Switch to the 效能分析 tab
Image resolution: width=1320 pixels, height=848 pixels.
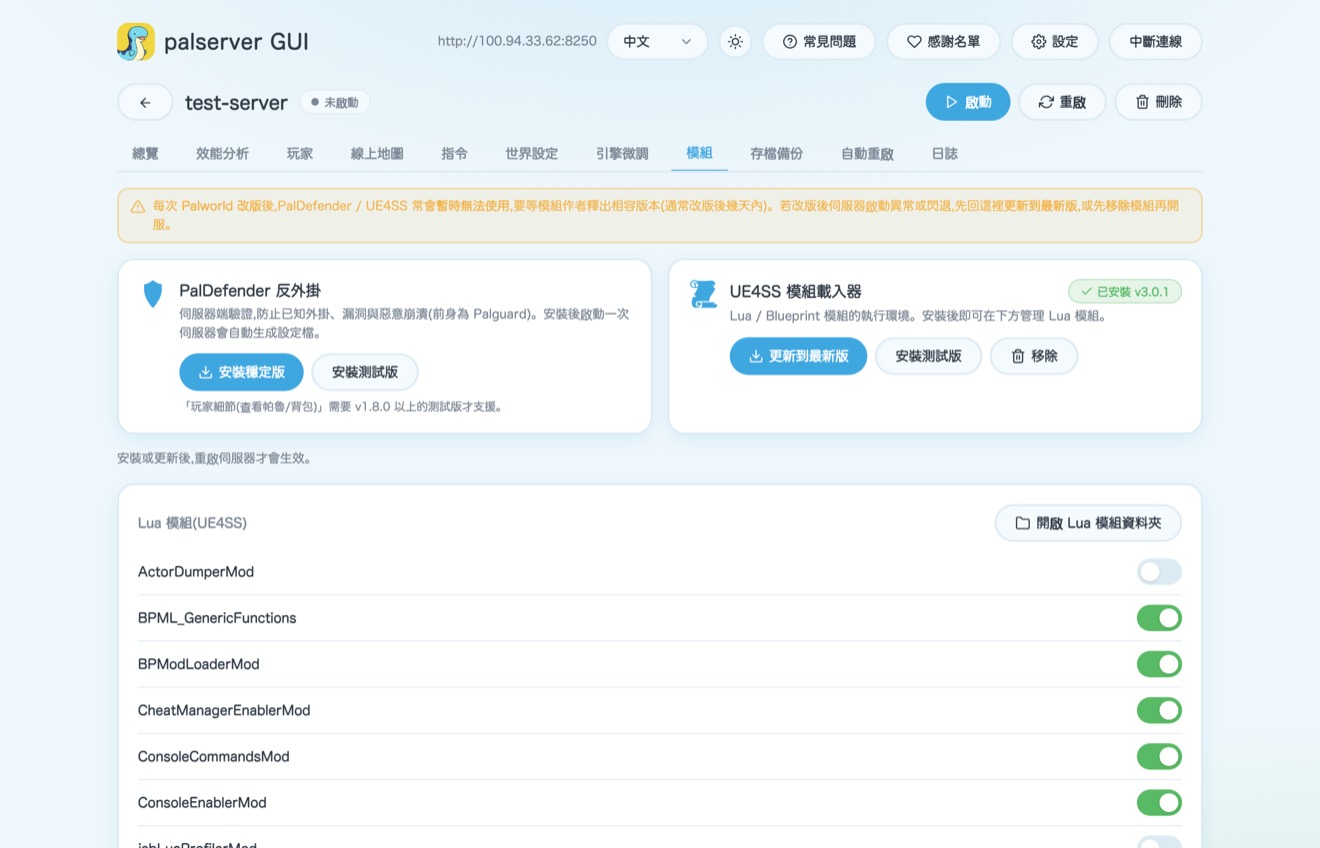[222, 153]
